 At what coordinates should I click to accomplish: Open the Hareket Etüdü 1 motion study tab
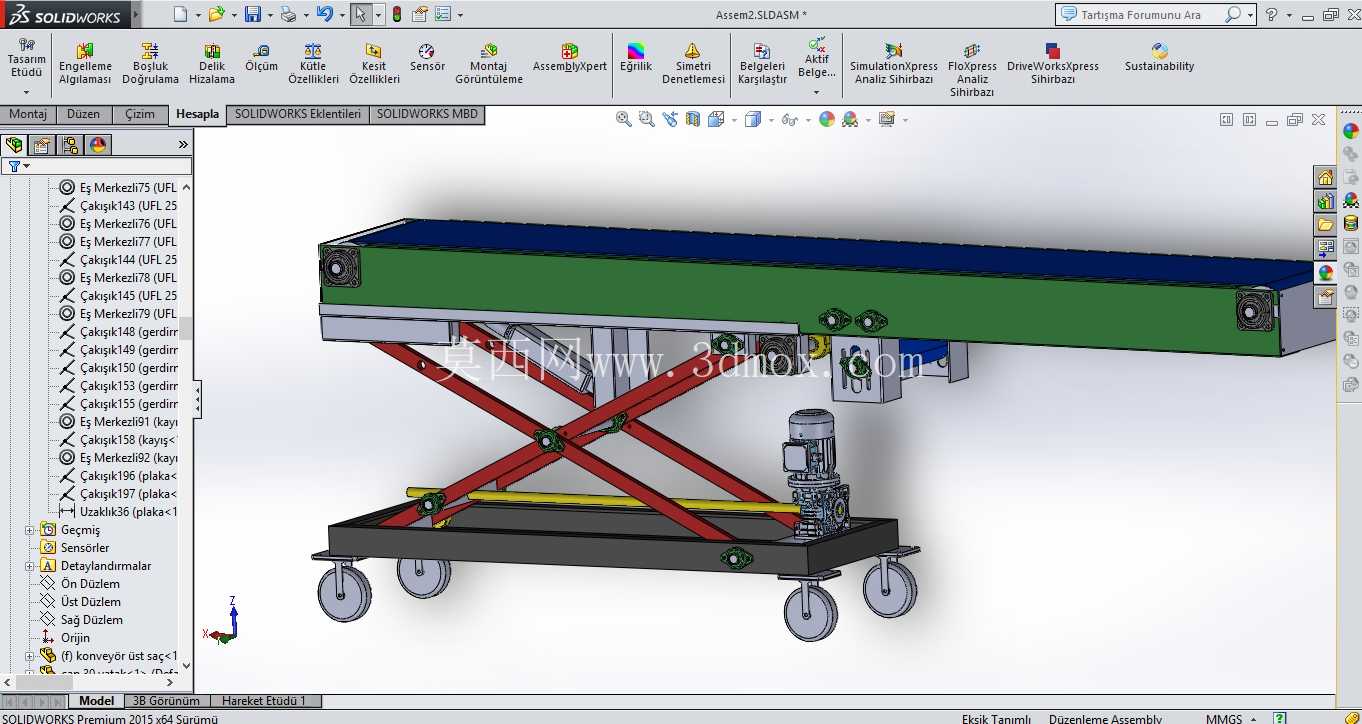pos(264,701)
